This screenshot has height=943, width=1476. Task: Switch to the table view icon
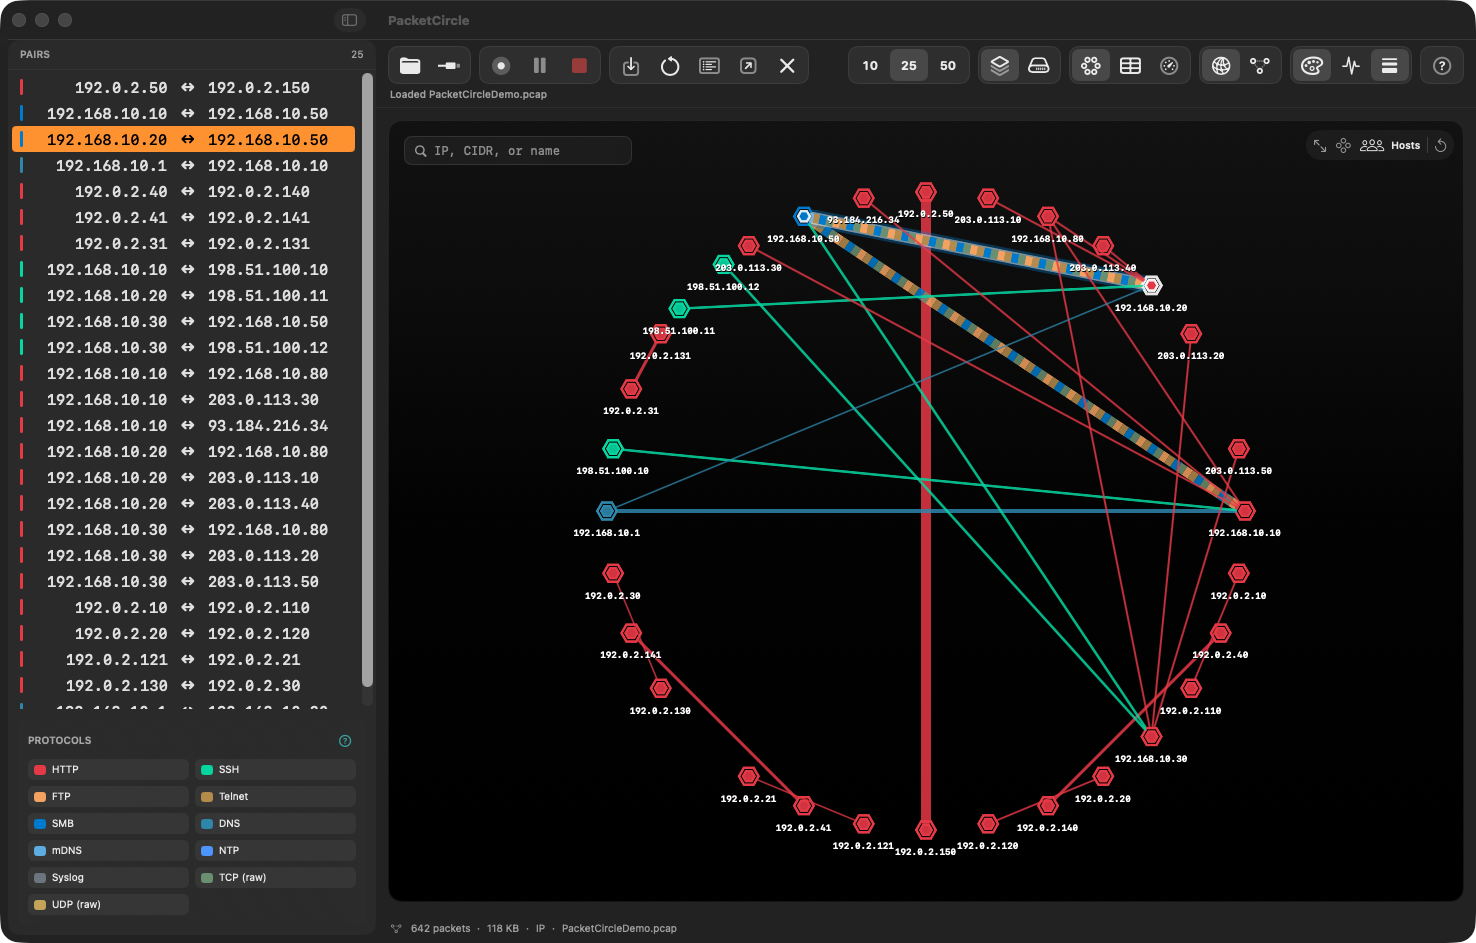pos(1130,66)
